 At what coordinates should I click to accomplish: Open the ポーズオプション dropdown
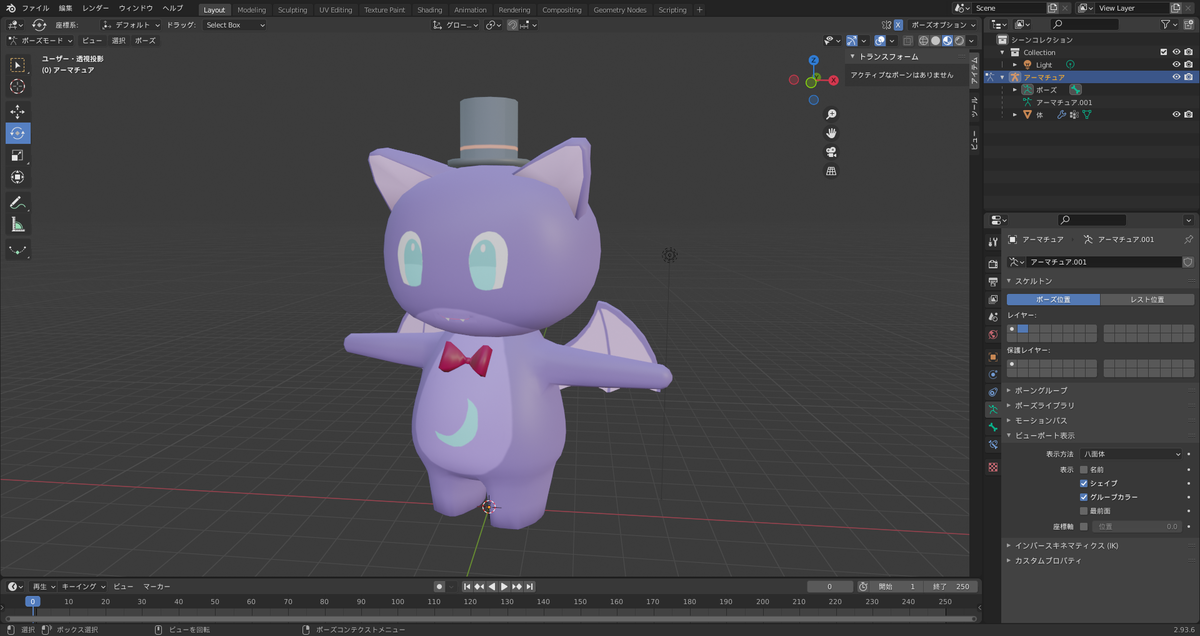tap(942, 25)
